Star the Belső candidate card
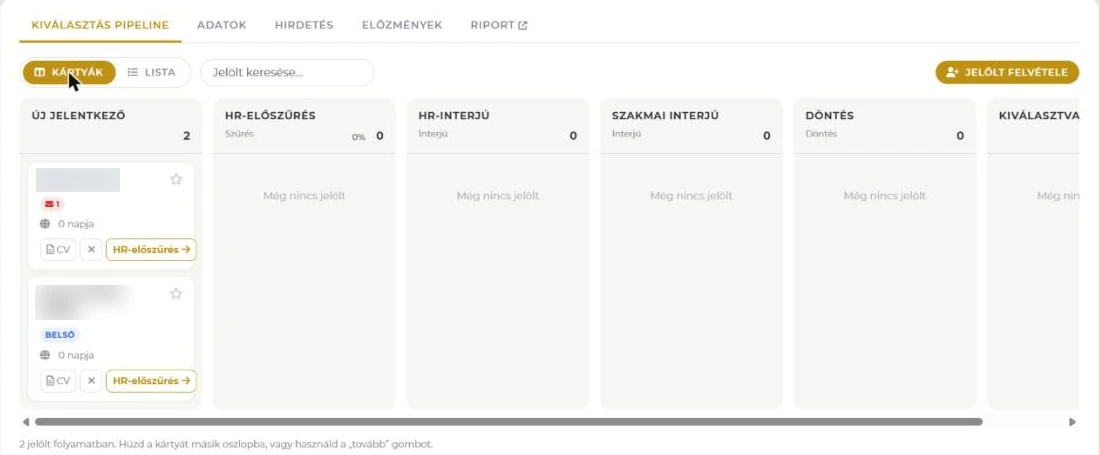This screenshot has width=1100, height=455. 176,294
